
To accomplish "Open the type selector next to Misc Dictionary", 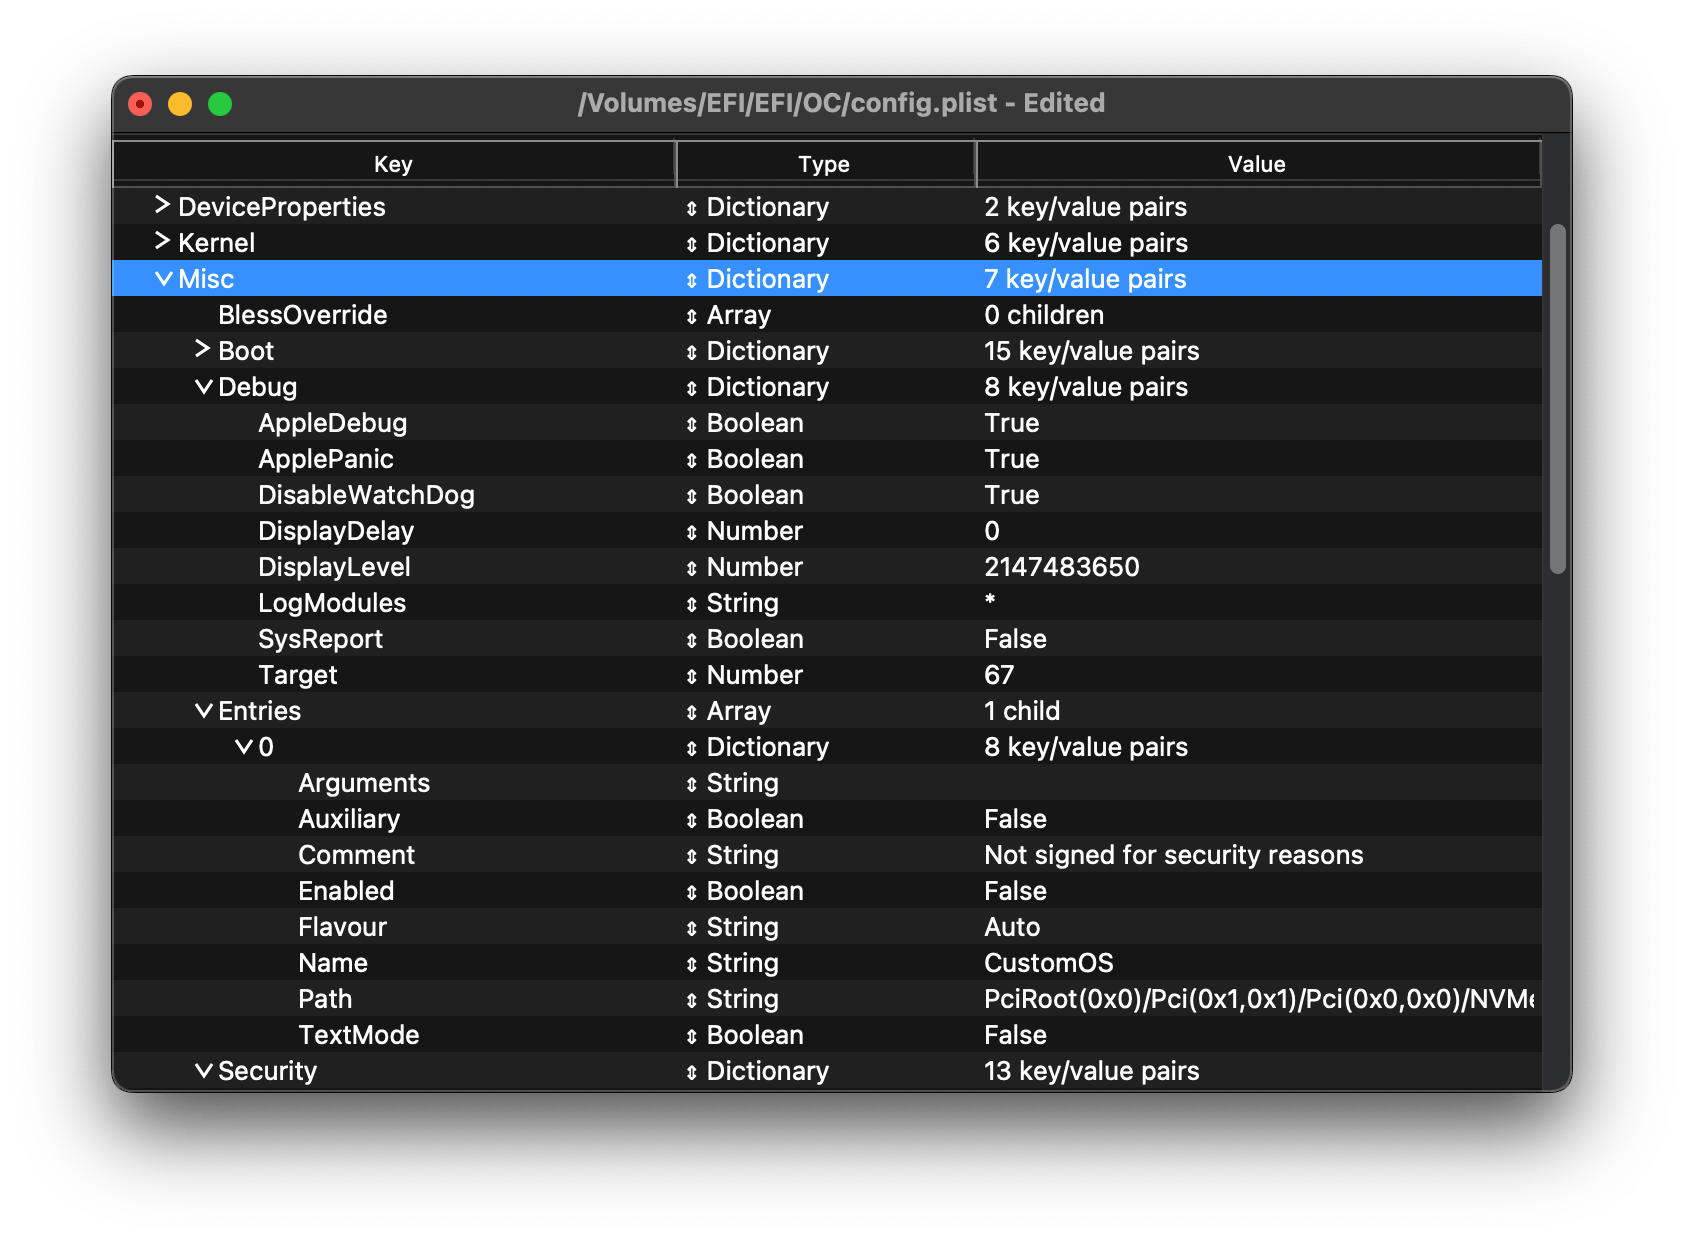I will click(x=691, y=279).
